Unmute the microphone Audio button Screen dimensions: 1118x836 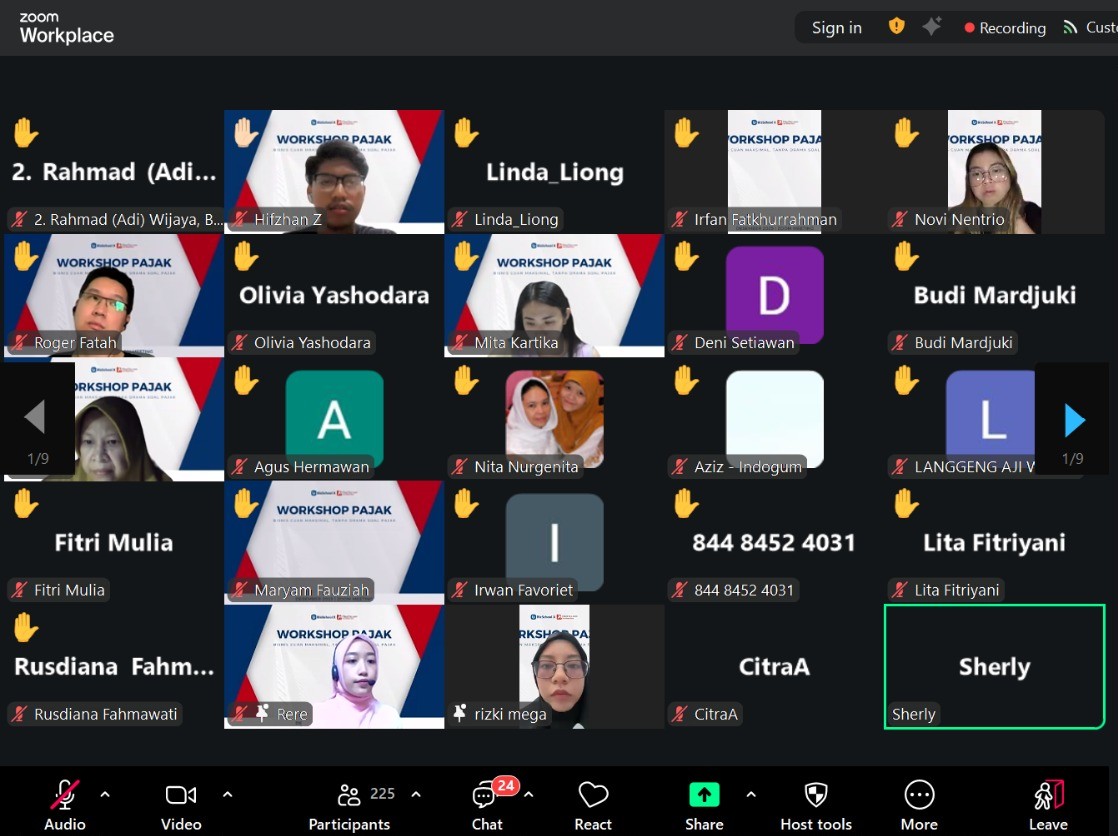65,795
